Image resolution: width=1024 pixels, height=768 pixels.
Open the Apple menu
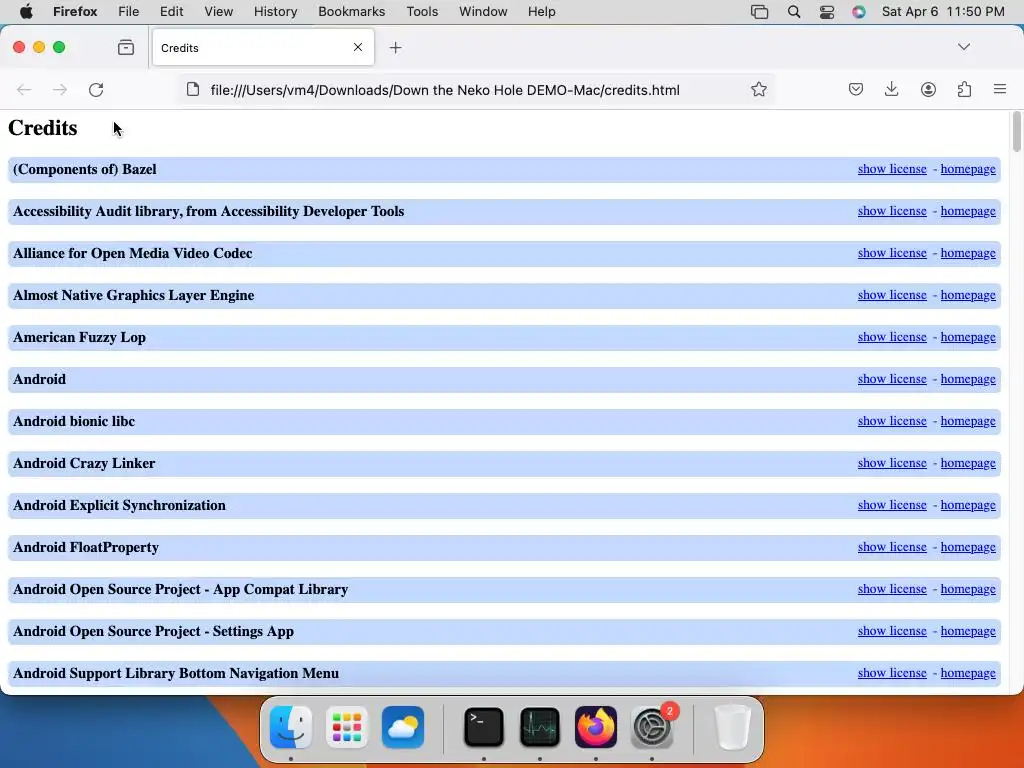26,12
